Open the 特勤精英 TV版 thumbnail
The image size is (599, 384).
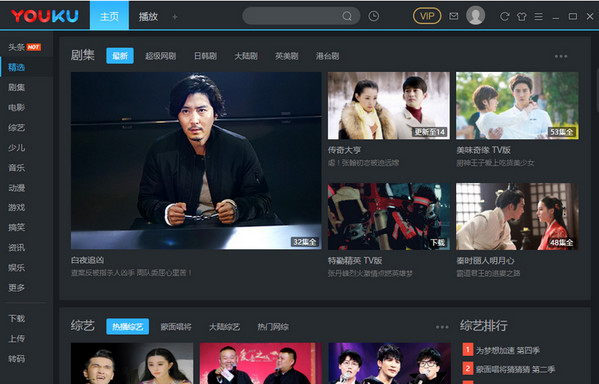click(x=389, y=216)
